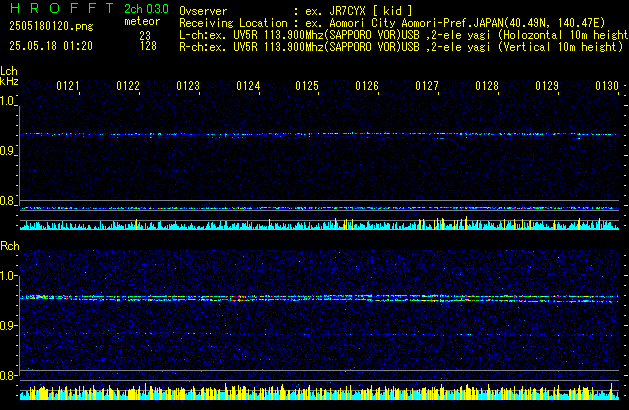Click the R-ch UV5R description line
The height and width of the screenshot is (410, 629).
(401, 47)
